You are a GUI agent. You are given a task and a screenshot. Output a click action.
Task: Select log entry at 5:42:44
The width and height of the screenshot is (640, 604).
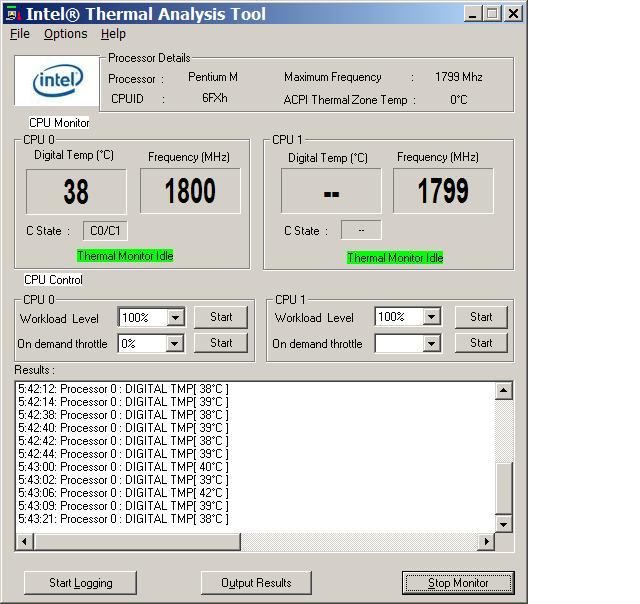[x=123, y=454]
